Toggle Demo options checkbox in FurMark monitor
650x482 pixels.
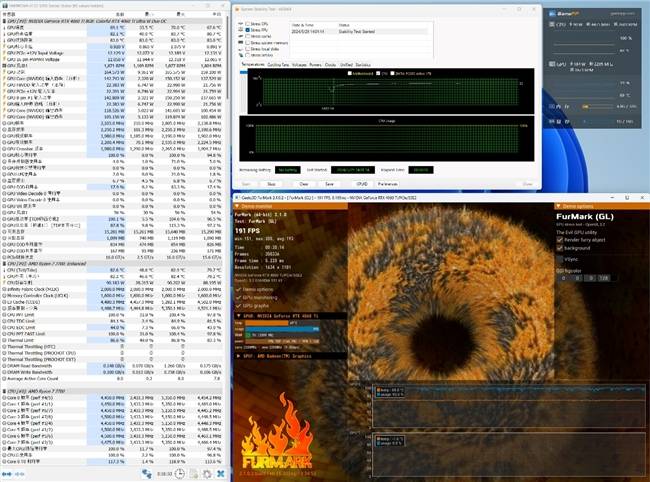pyautogui.click(x=238, y=289)
